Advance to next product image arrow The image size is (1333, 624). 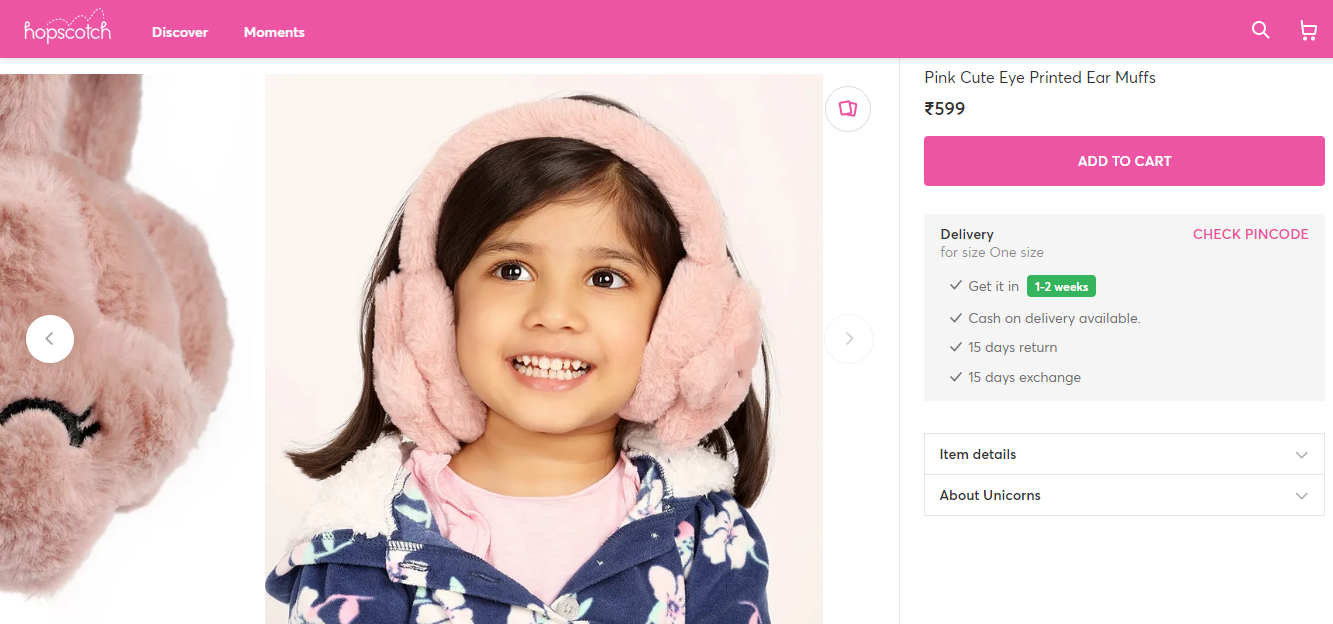pos(849,339)
